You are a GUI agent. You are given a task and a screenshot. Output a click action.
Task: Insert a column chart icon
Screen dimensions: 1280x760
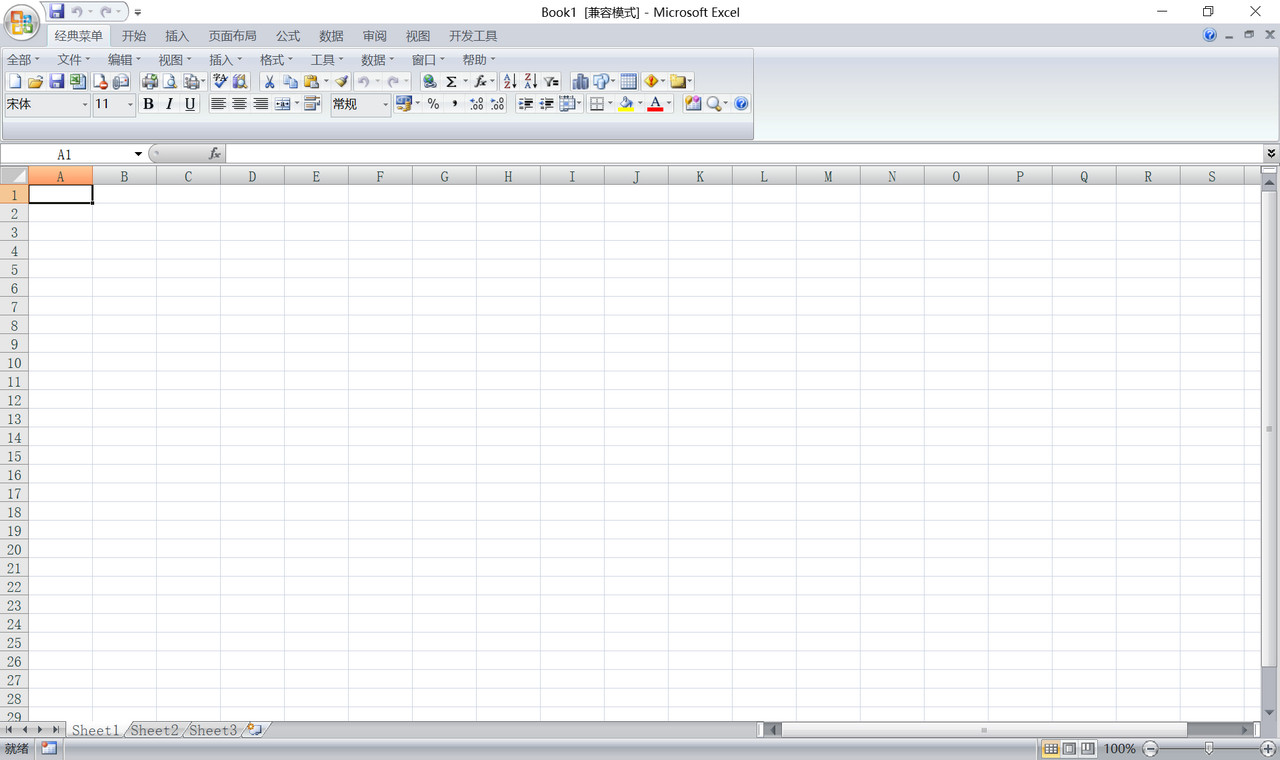click(x=580, y=82)
